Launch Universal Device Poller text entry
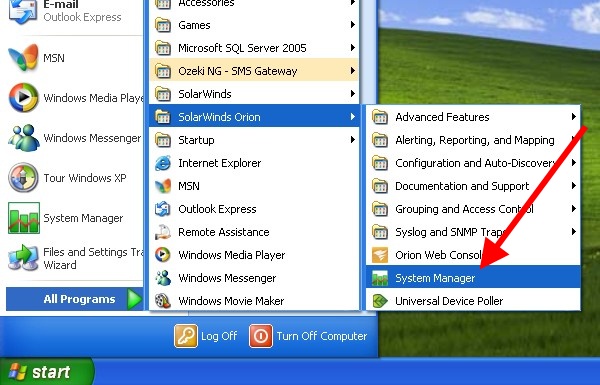The height and width of the screenshot is (385, 600). 449,301
